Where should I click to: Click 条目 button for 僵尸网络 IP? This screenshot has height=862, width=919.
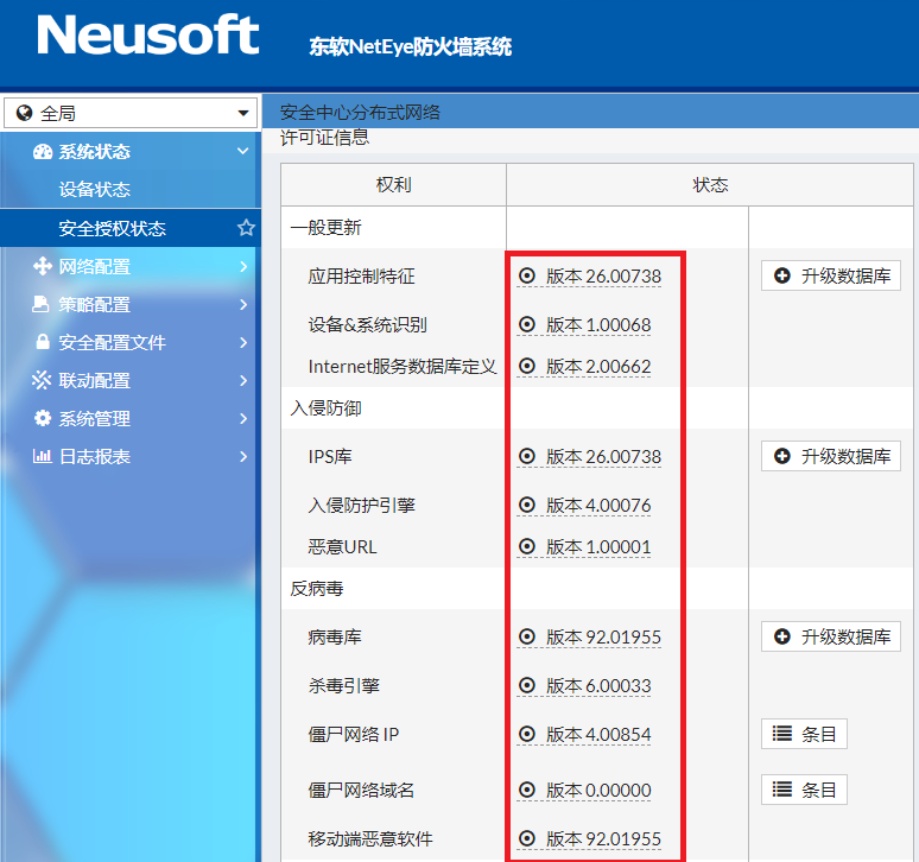tap(805, 734)
